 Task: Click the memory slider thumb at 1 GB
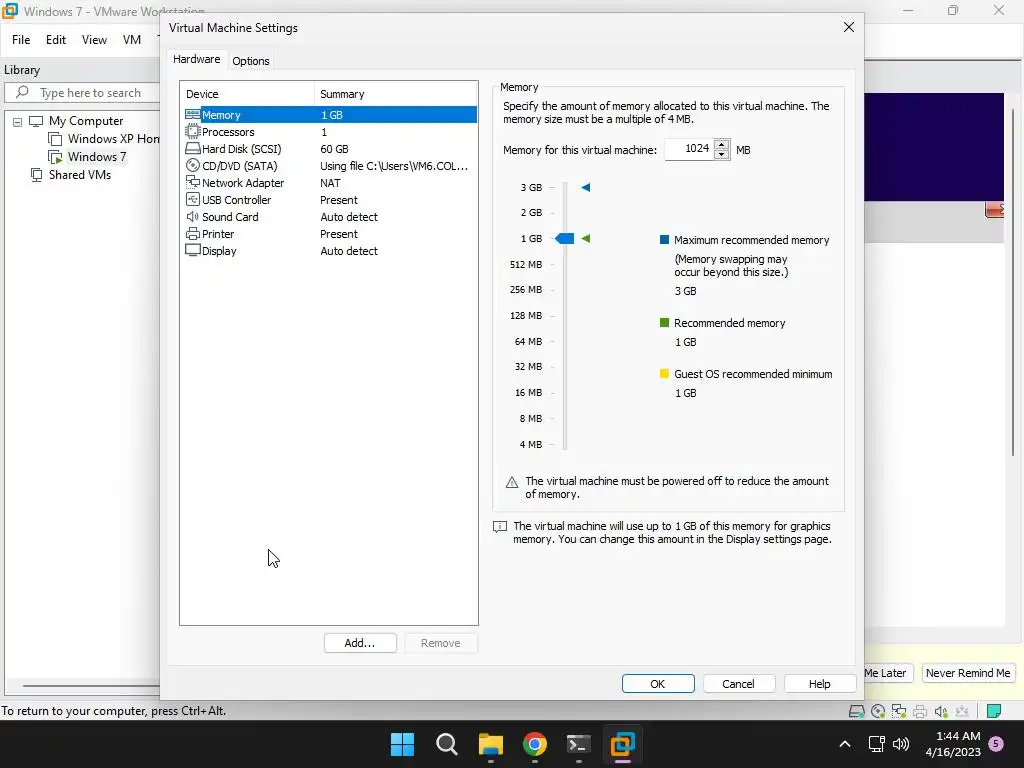pyautogui.click(x=564, y=238)
